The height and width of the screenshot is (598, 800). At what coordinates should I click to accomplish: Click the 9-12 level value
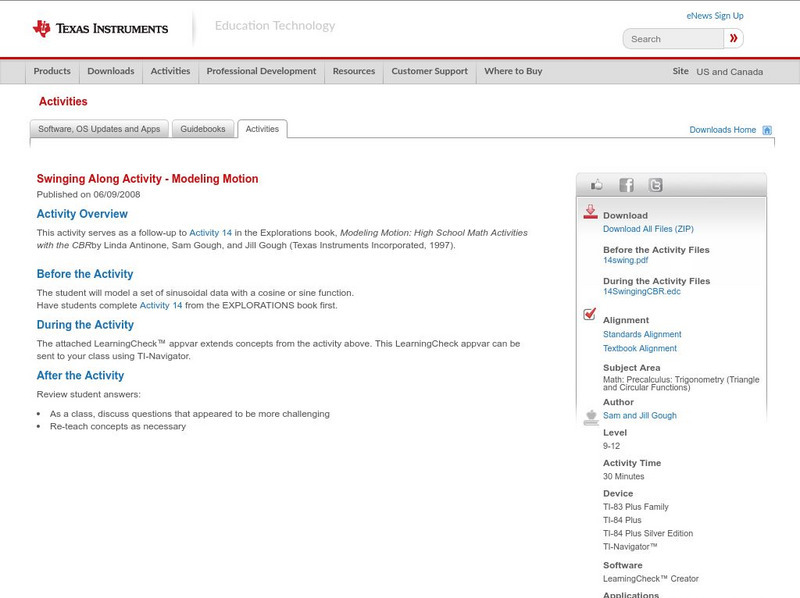(x=611, y=446)
